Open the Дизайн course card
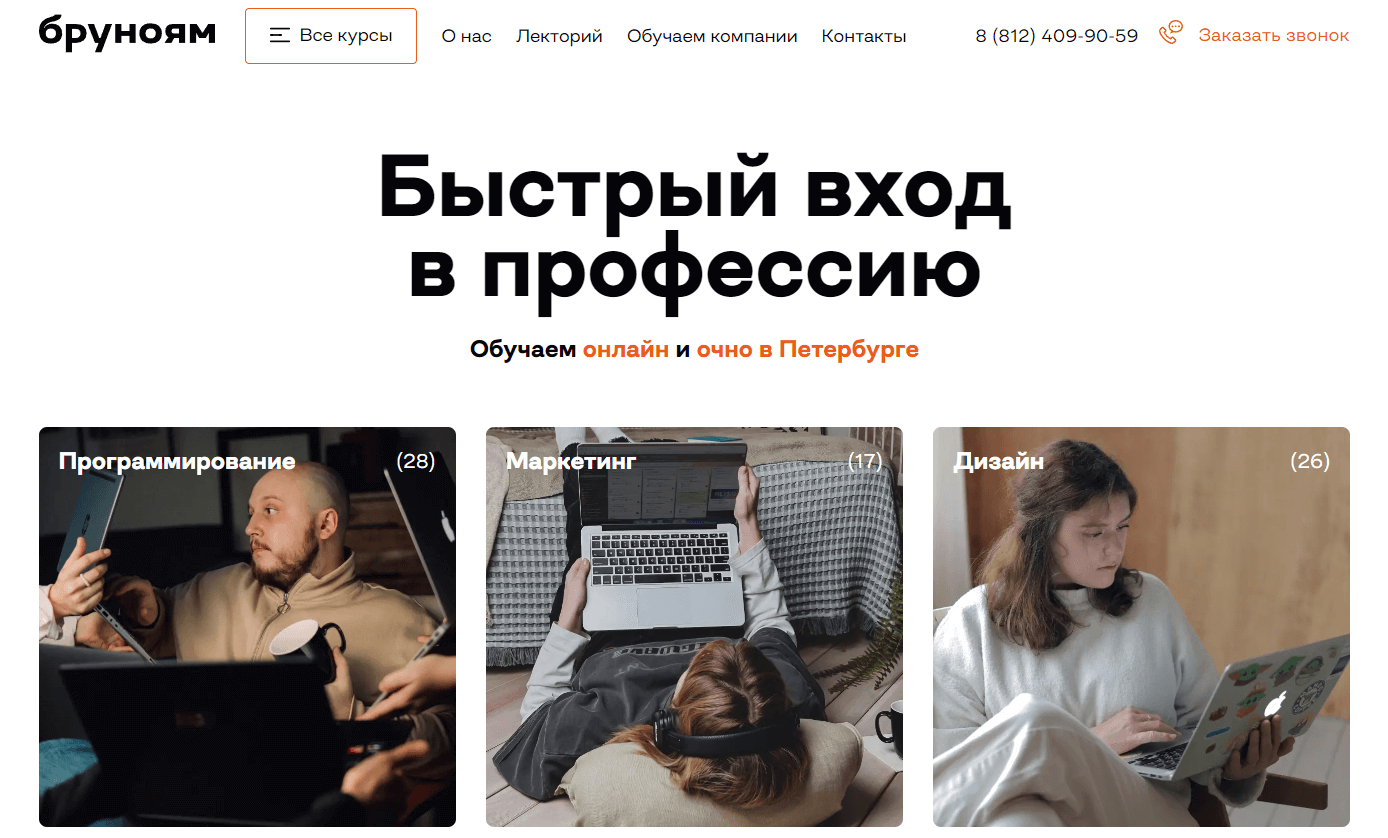 click(x=1141, y=627)
